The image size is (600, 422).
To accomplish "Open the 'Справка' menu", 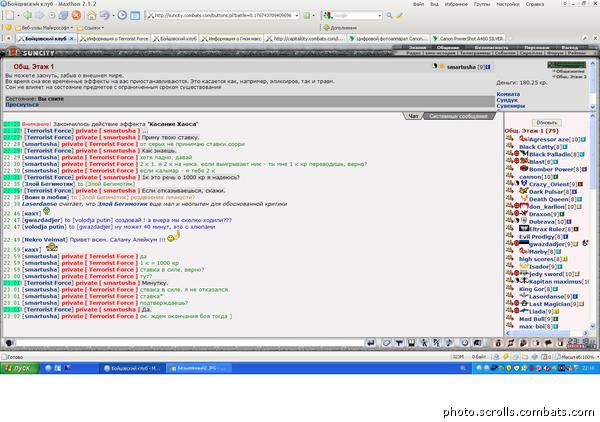I will (x=535, y=4).
